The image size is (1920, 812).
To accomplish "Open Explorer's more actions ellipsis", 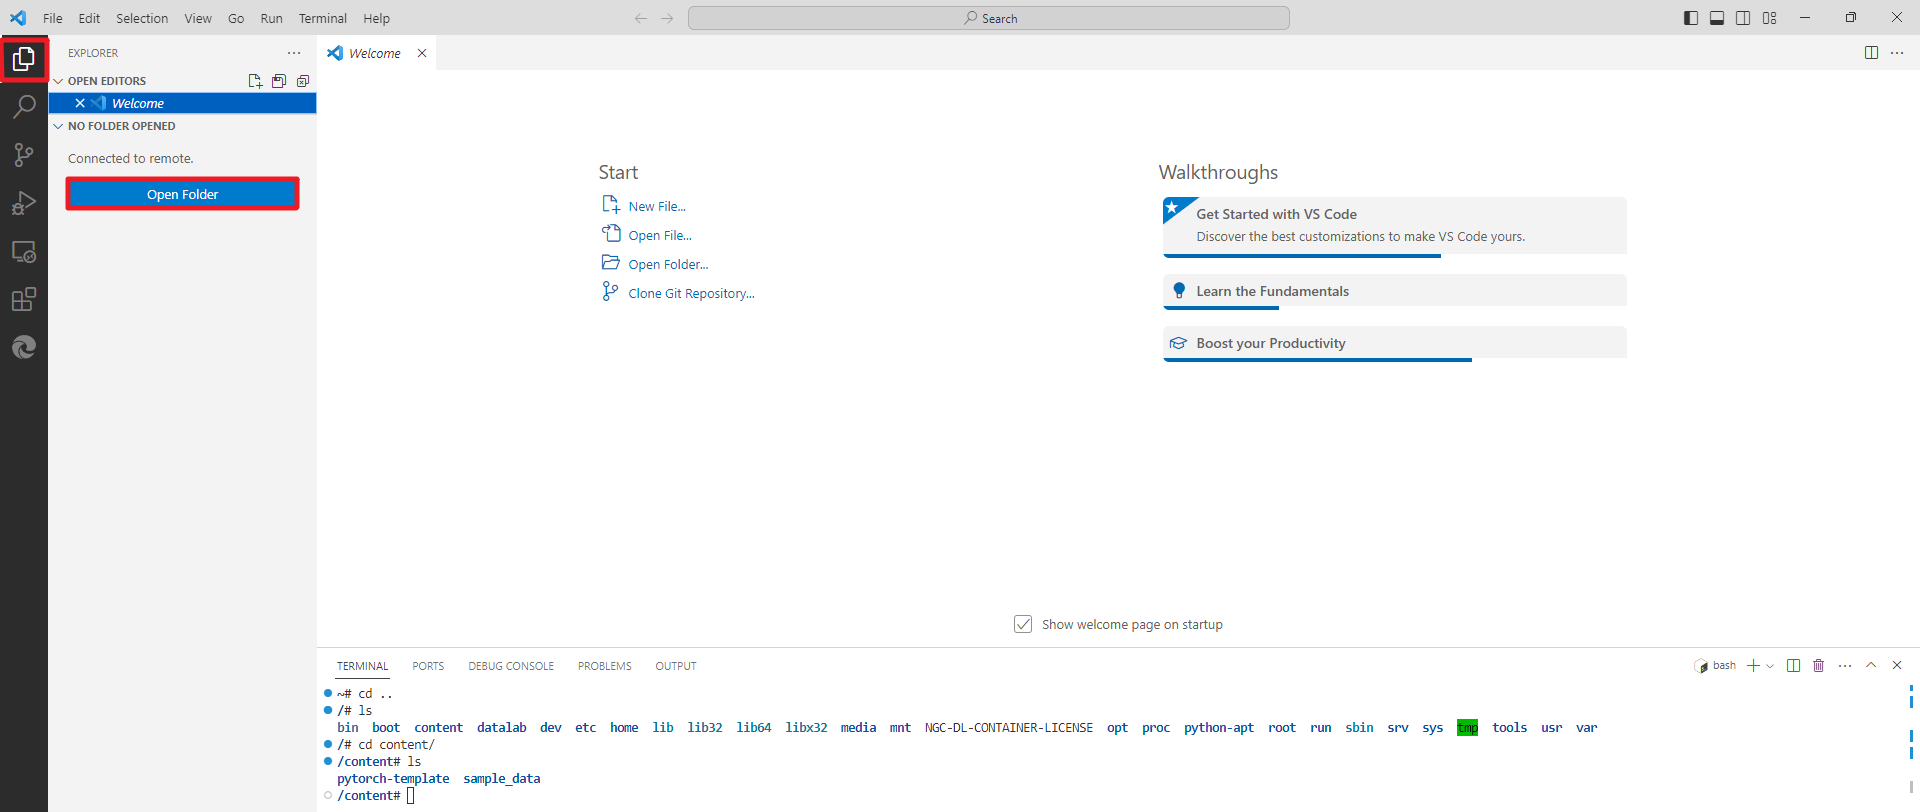I will 294,53.
